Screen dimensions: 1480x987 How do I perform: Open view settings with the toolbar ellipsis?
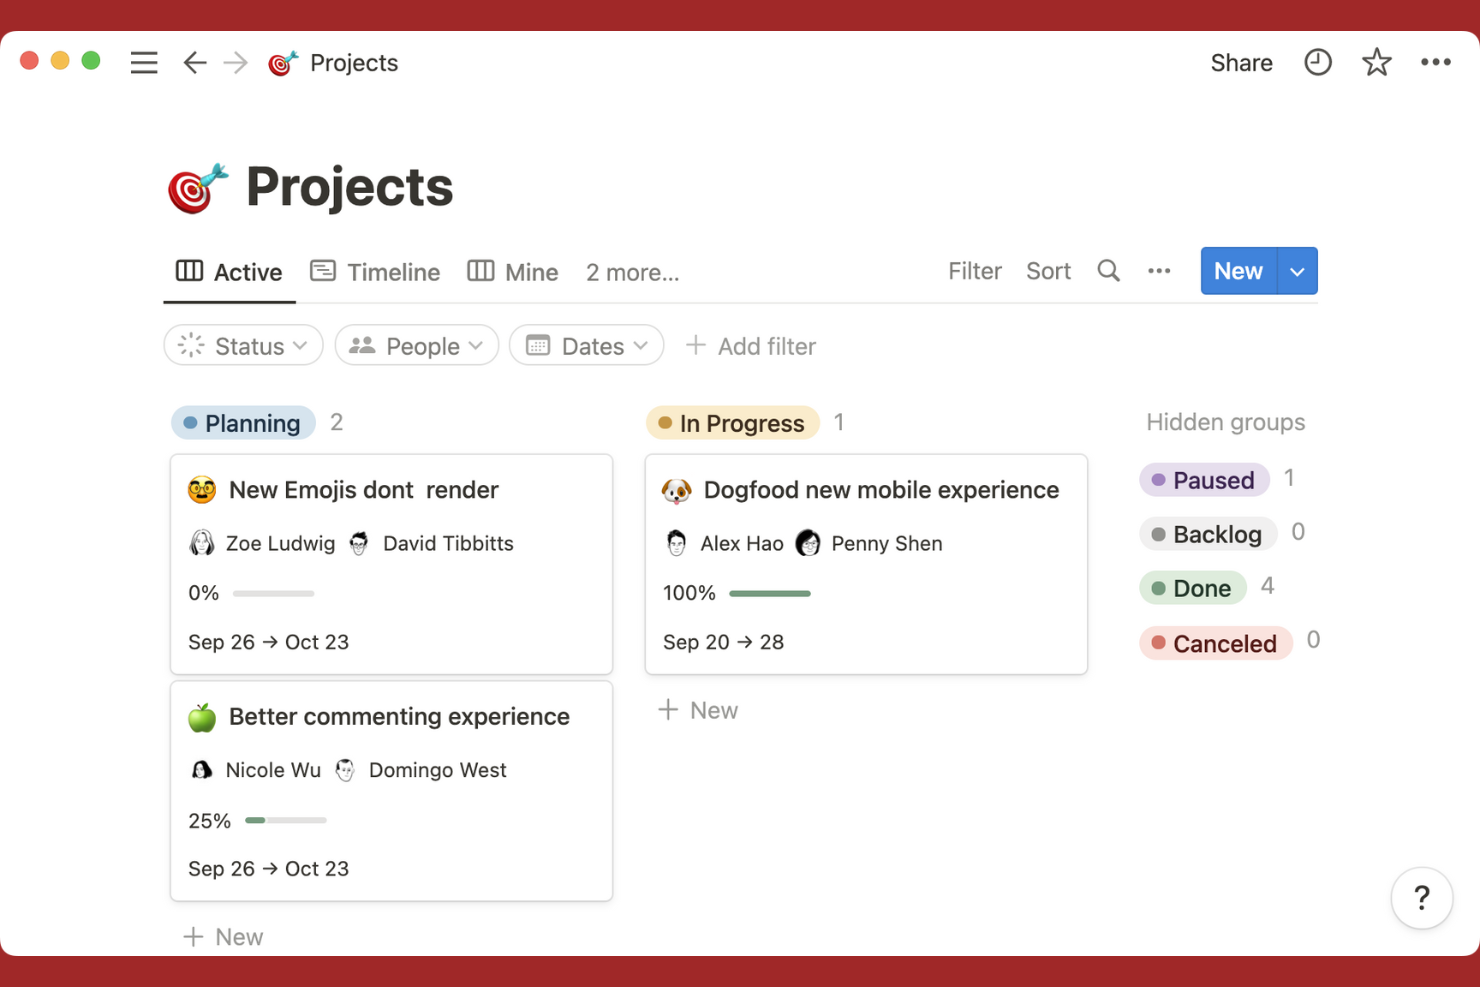pyautogui.click(x=1159, y=270)
